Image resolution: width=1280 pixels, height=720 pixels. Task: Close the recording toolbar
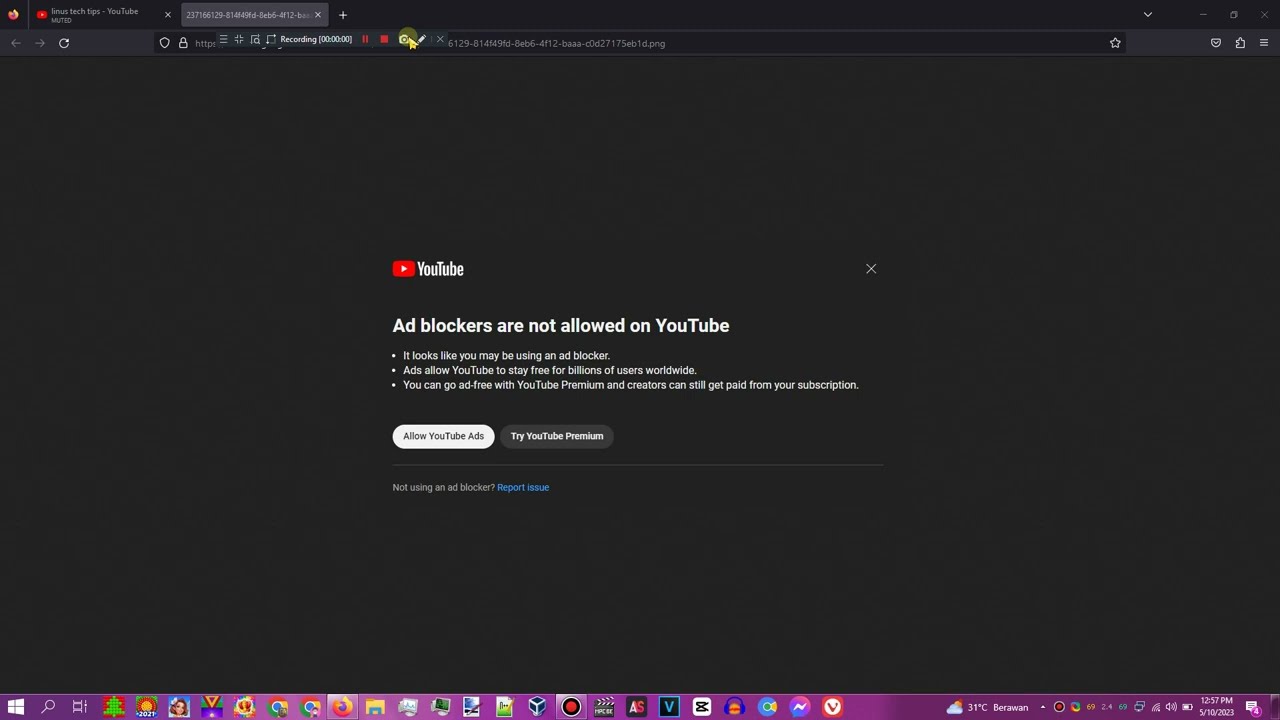click(440, 39)
